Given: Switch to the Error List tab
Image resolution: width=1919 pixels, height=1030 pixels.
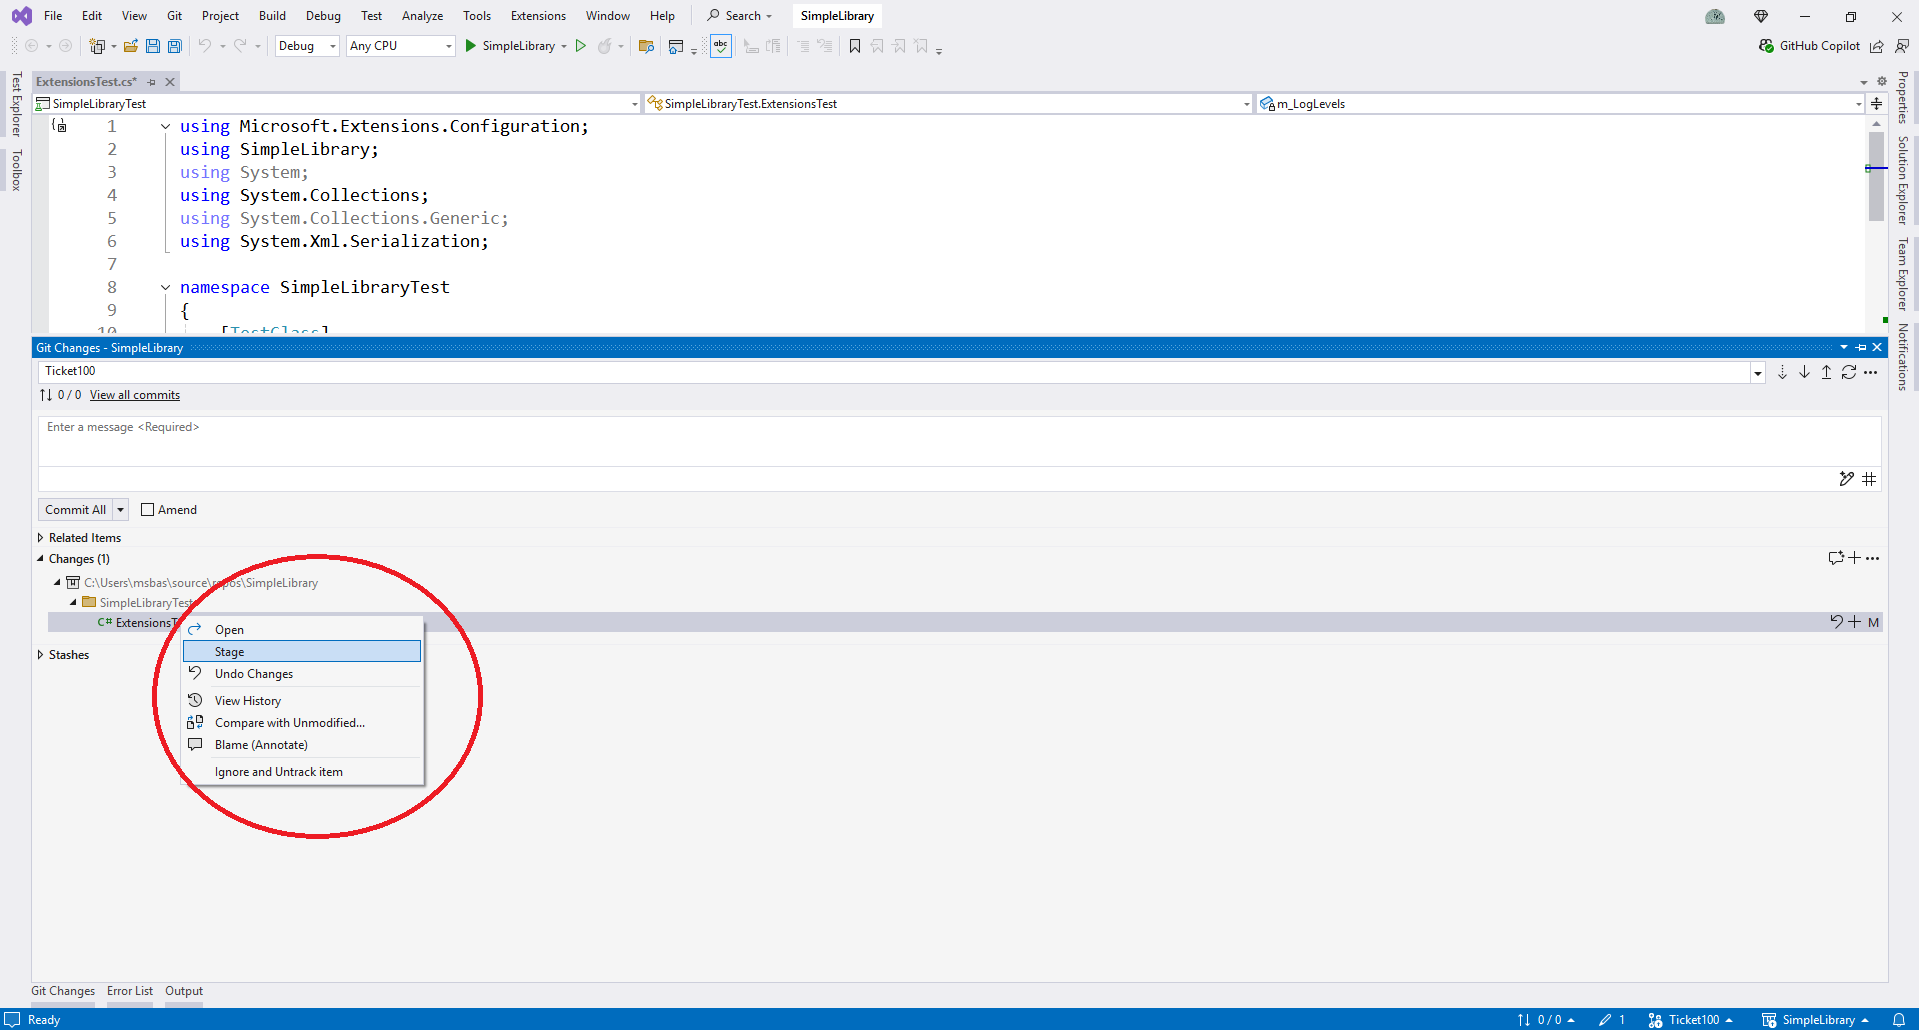Looking at the screenshot, I should pos(130,991).
